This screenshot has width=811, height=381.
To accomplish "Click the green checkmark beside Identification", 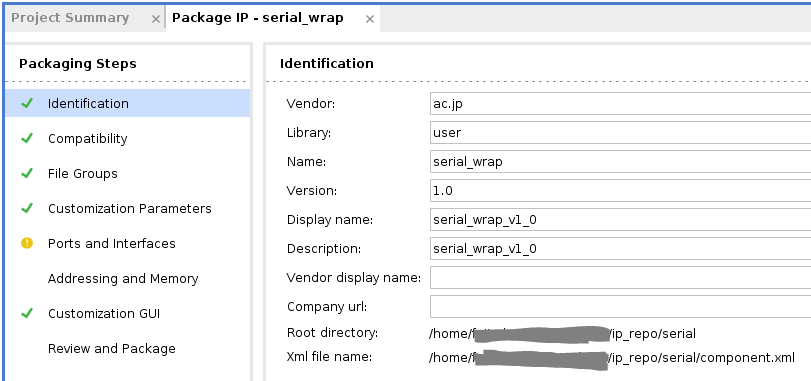I will tap(27, 103).
